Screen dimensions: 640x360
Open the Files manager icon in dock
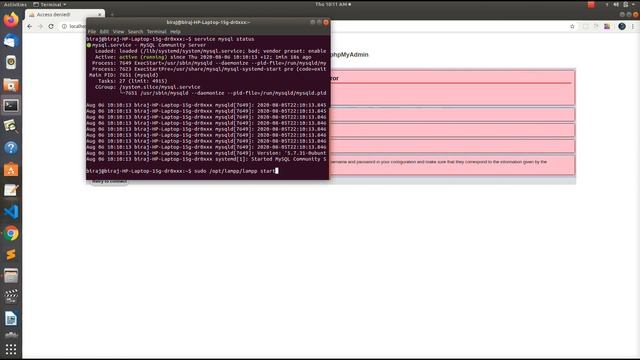pos(11,276)
